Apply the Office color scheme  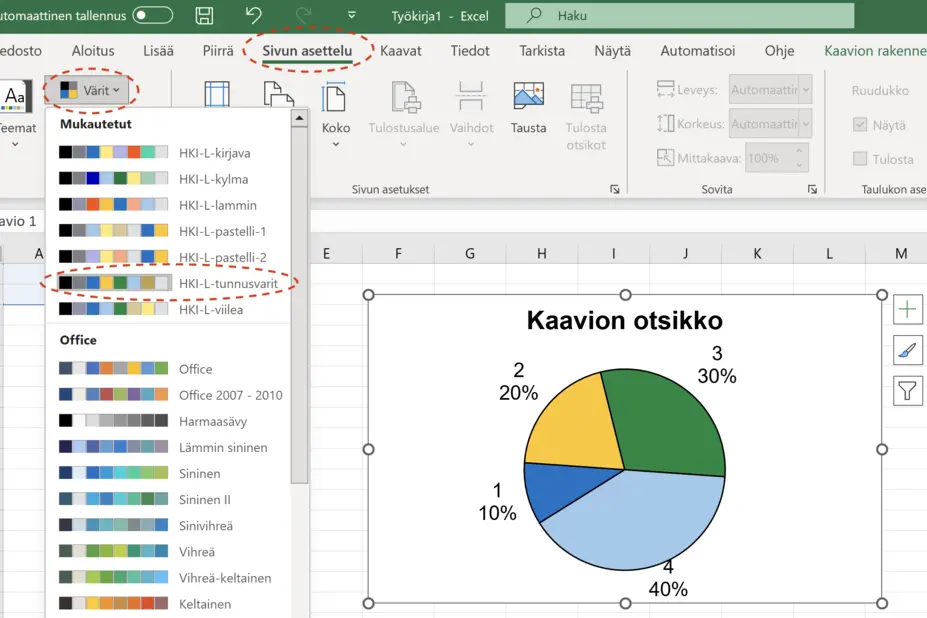pos(168,368)
